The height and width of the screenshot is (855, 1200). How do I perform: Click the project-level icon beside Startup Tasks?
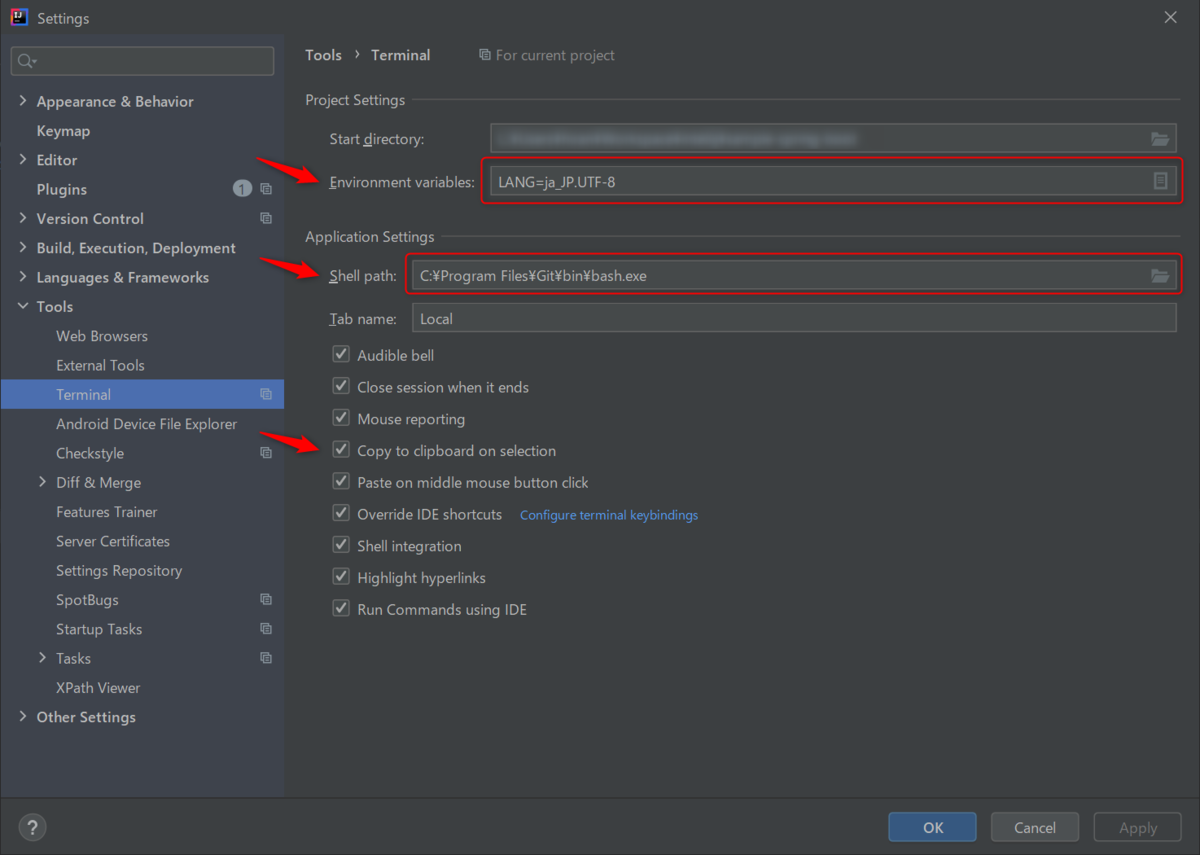tap(266, 629)
